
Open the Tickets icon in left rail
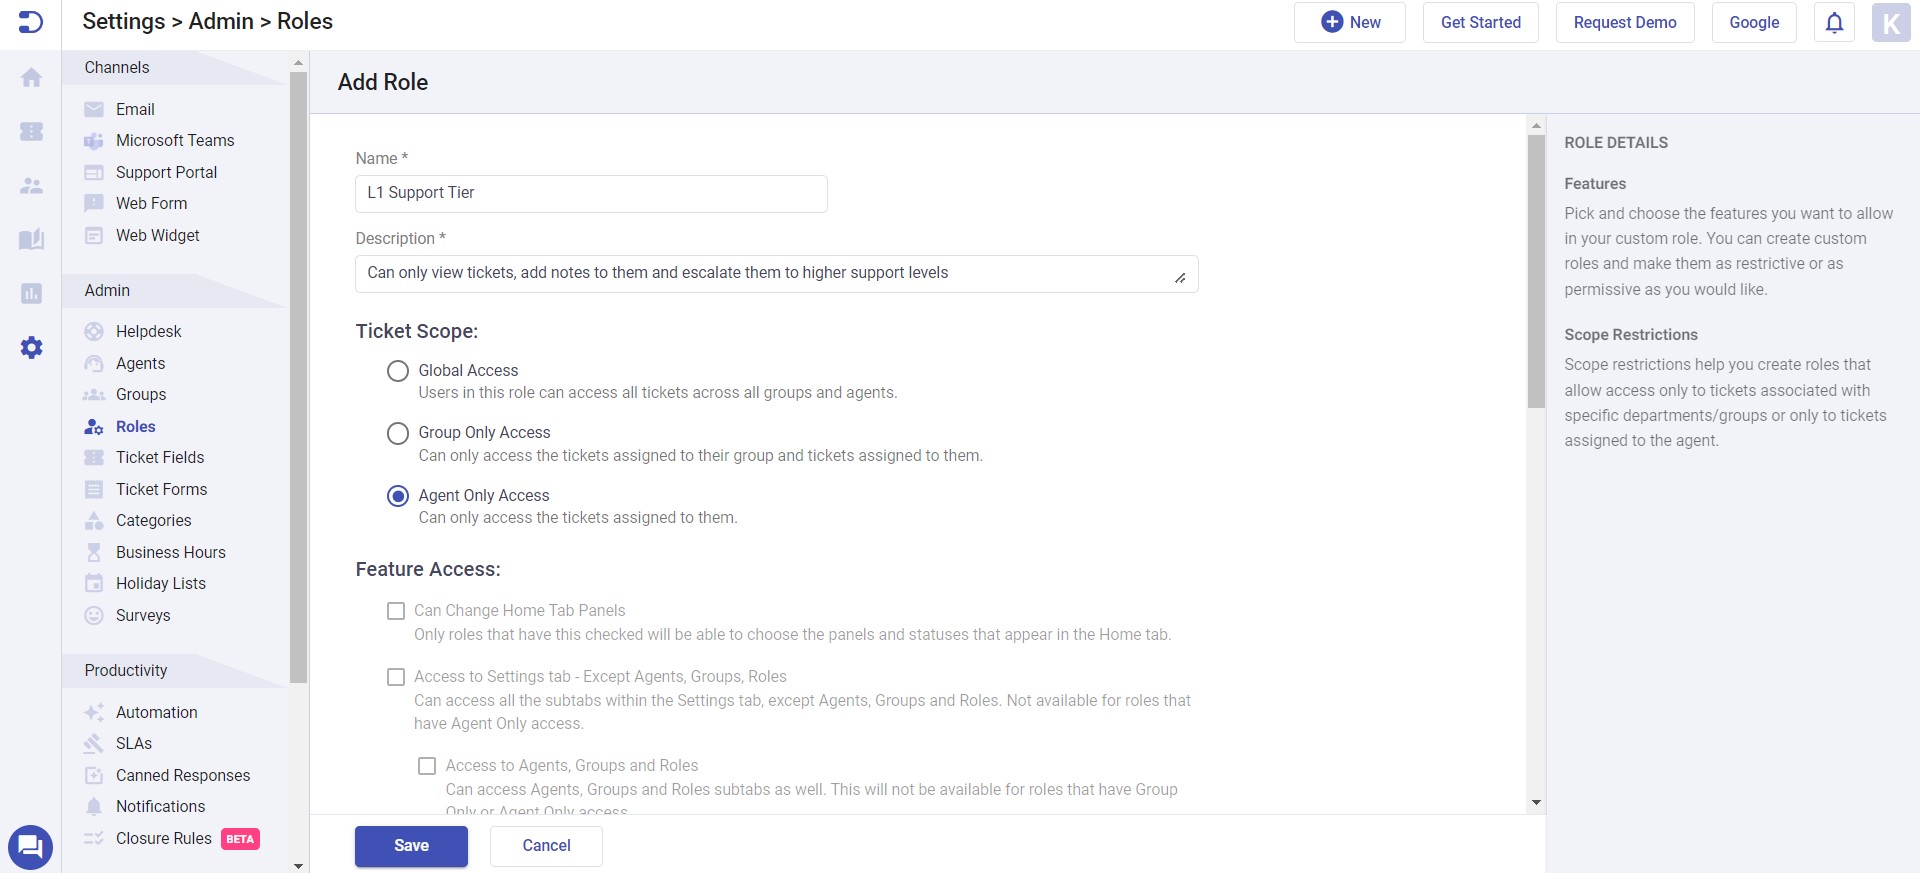[x=31, y=131]
